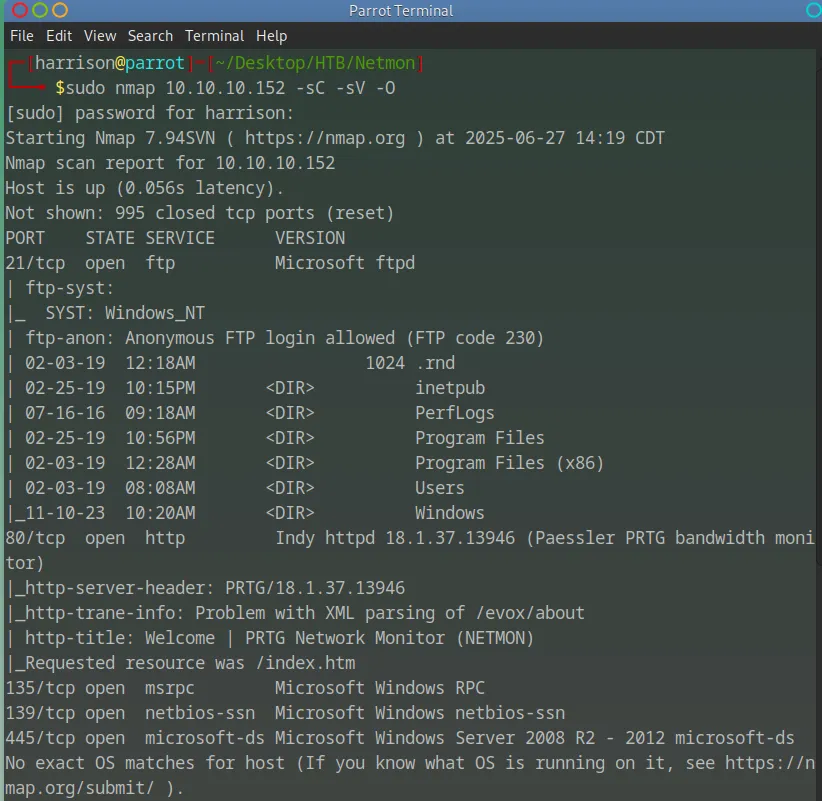822x801 pixels.
Task: Open the Search menu
Action: tap(150, 36)
